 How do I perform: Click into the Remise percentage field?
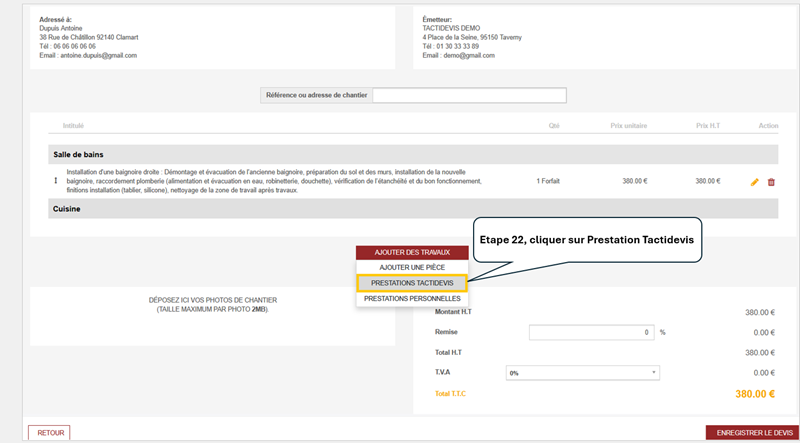pos(592,332)
